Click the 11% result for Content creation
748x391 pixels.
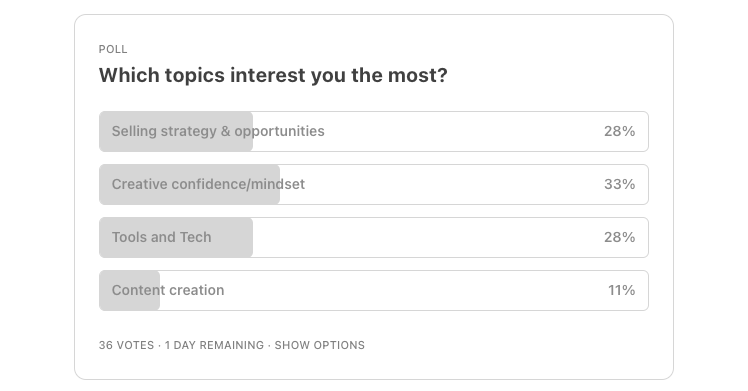click(621, 290)
